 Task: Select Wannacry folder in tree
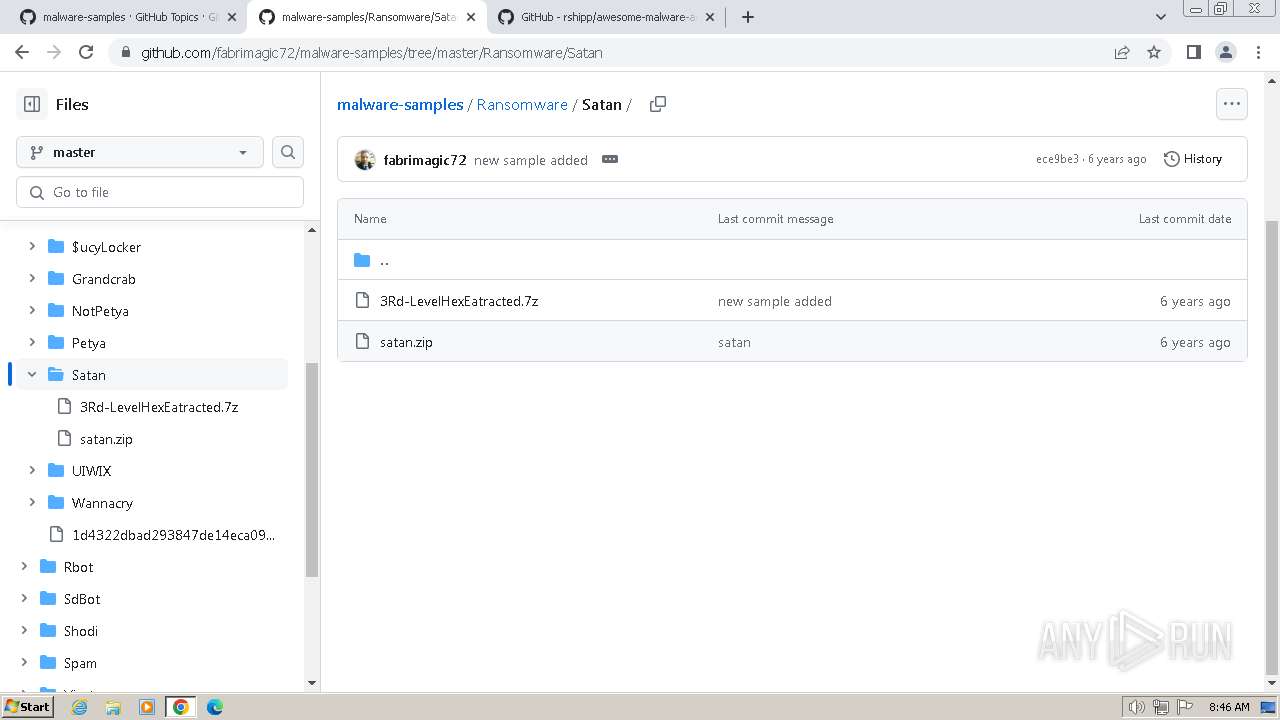pyautogui.click(x=102, y=503)
